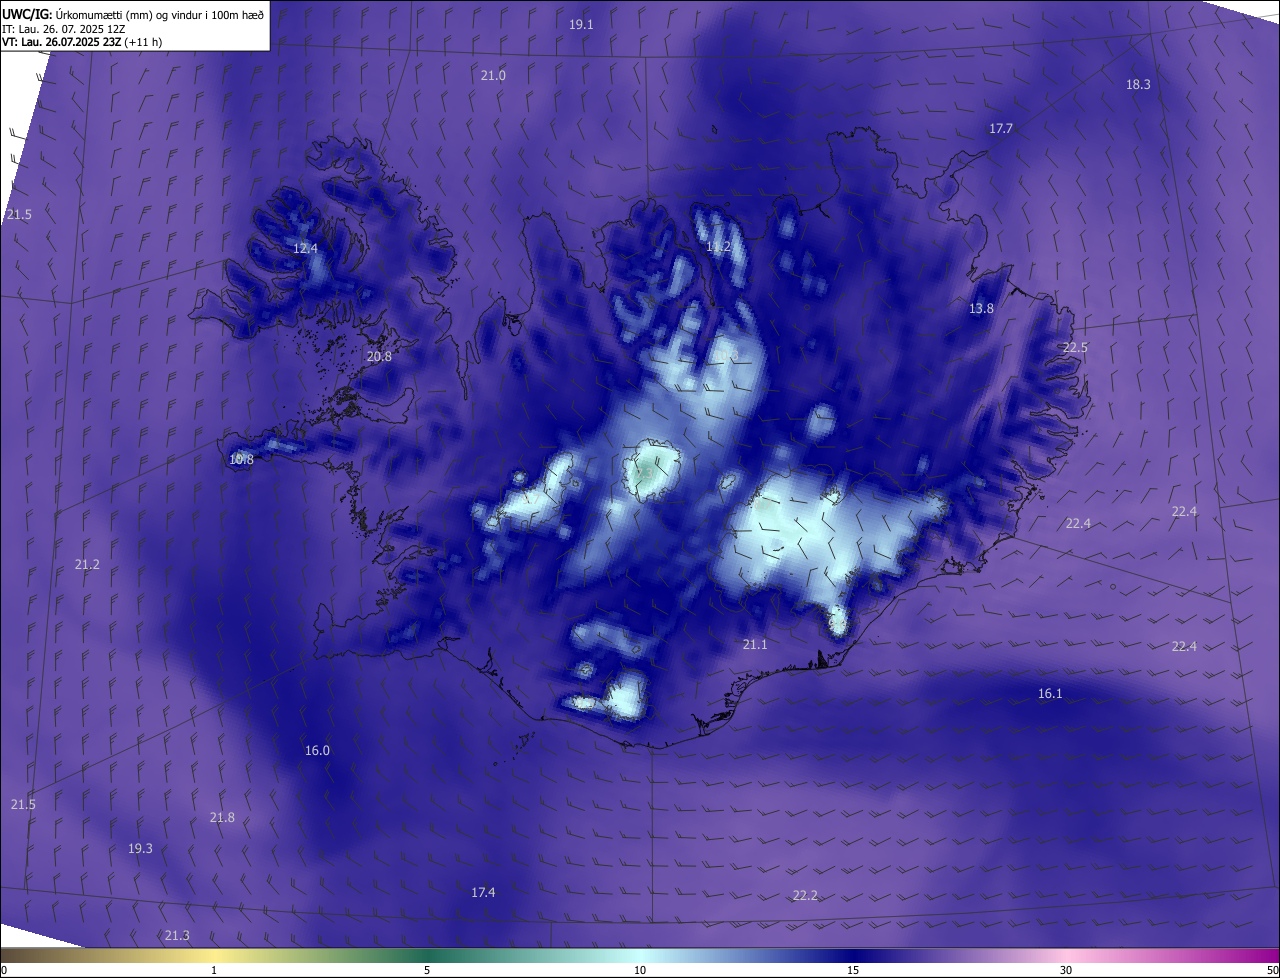Image resolution: width=1280 pixels, height=978 pixels.
Task: Click the map value 21.3
Action: point(176,936)
